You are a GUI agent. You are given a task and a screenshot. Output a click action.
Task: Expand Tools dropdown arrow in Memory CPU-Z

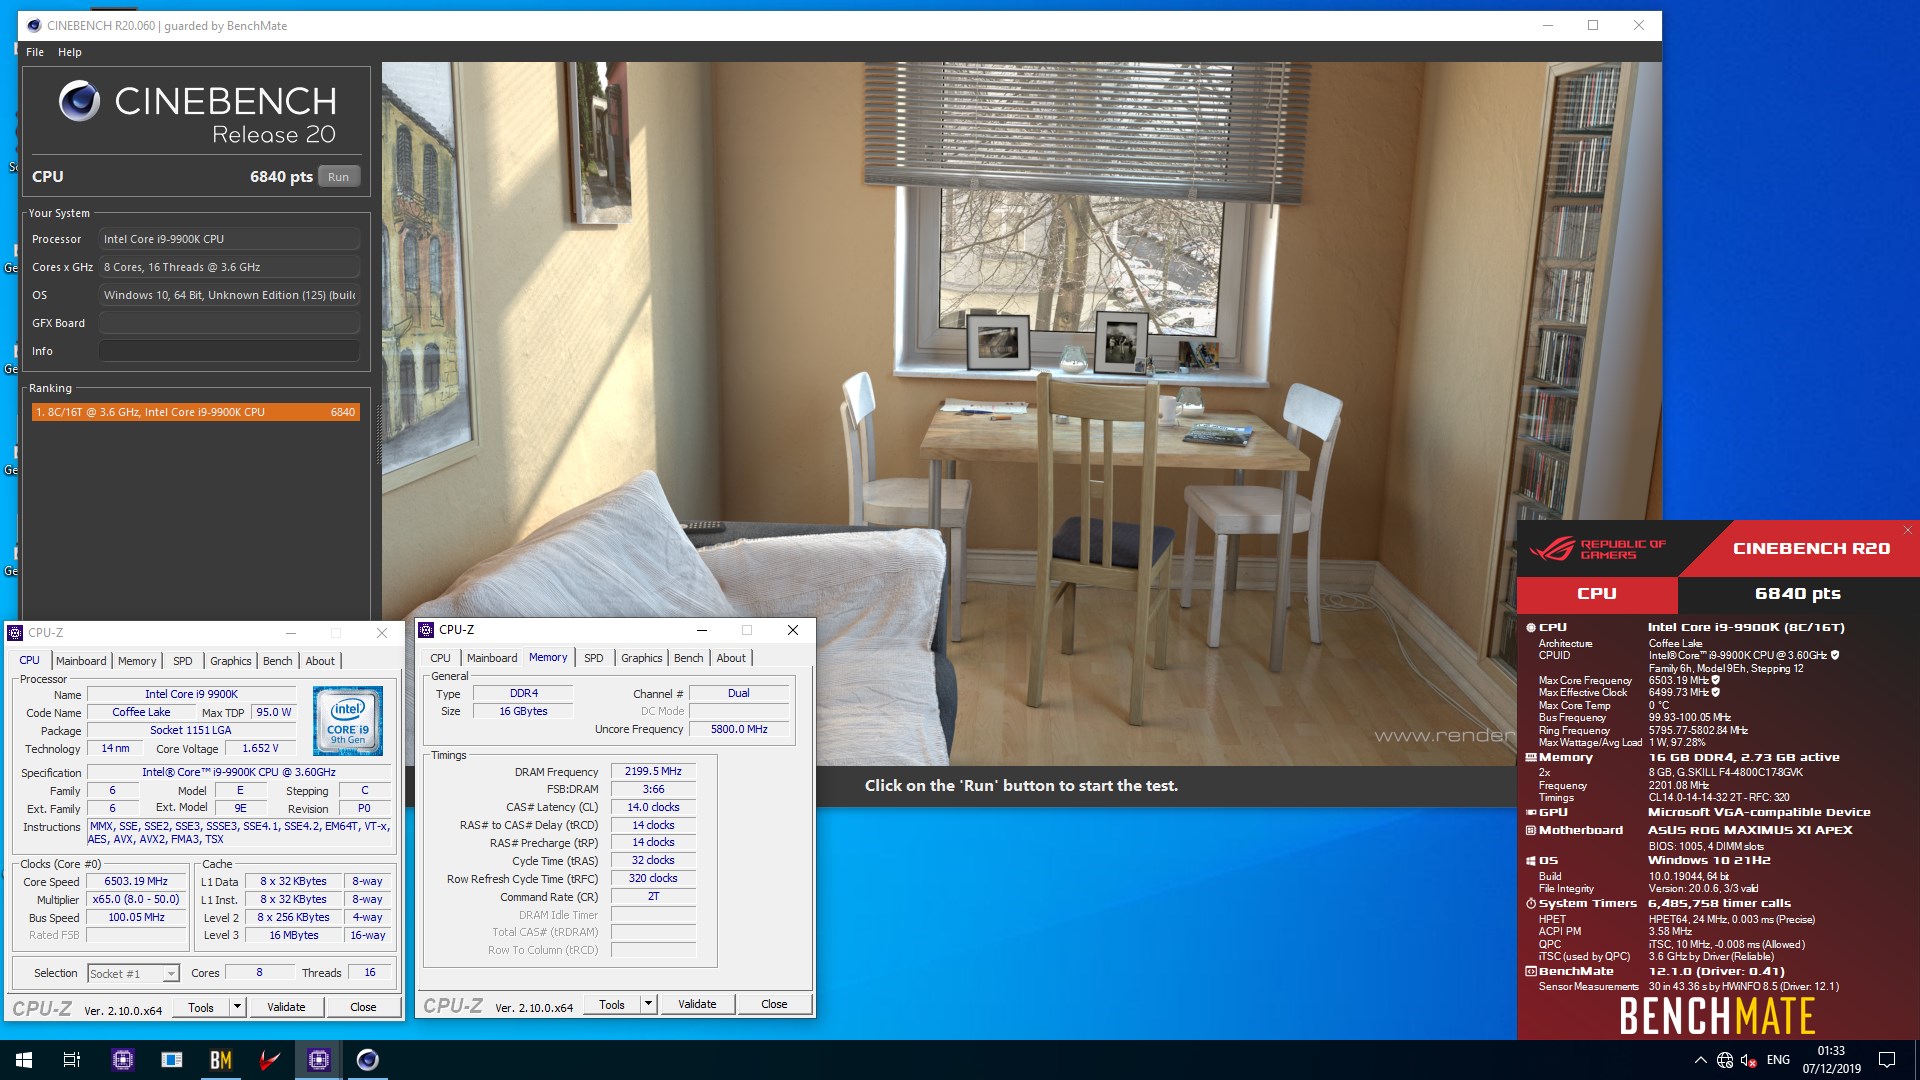pos(648,1004)
